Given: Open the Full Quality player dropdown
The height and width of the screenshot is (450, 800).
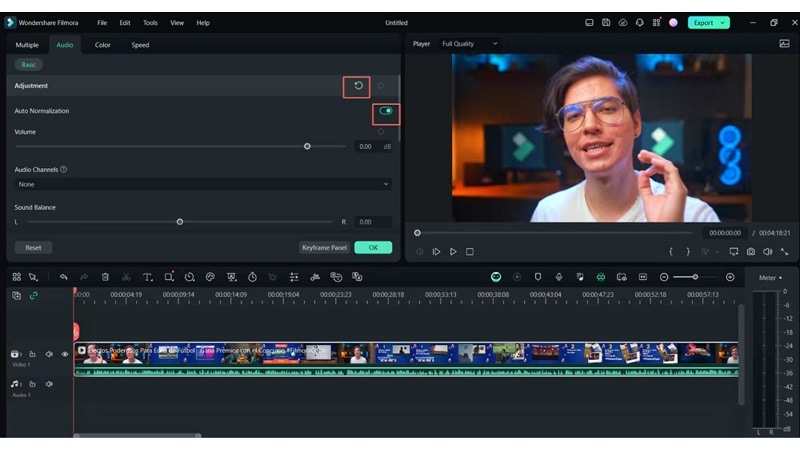Looking at the screenshot, I should click(x=469, y=44).
